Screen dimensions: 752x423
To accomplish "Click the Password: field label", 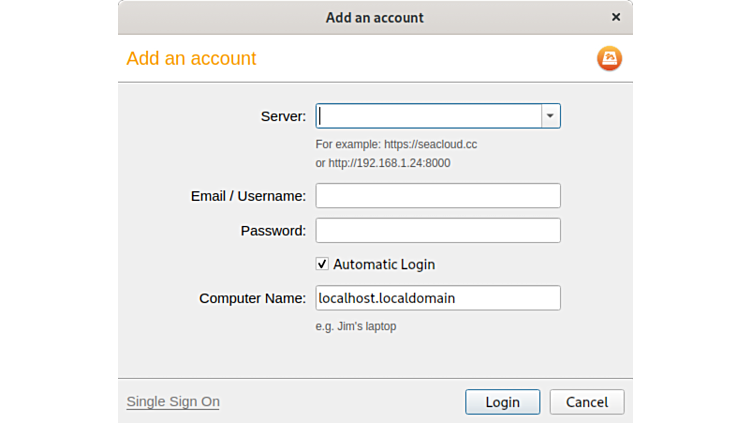I will pyautogui.click(x=273, y=231).
